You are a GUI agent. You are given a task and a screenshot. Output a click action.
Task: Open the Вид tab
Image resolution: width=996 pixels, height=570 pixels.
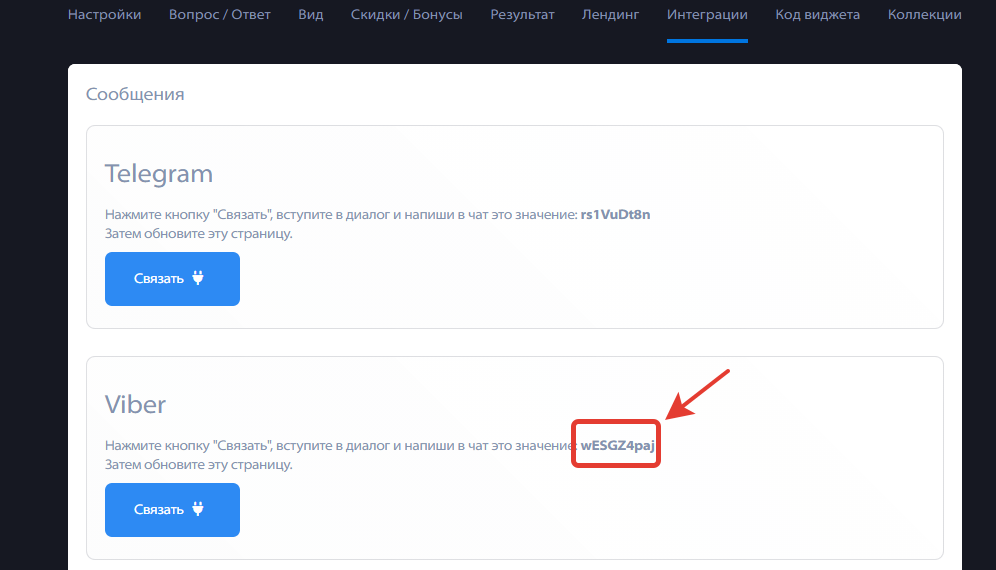coord(311,15)
